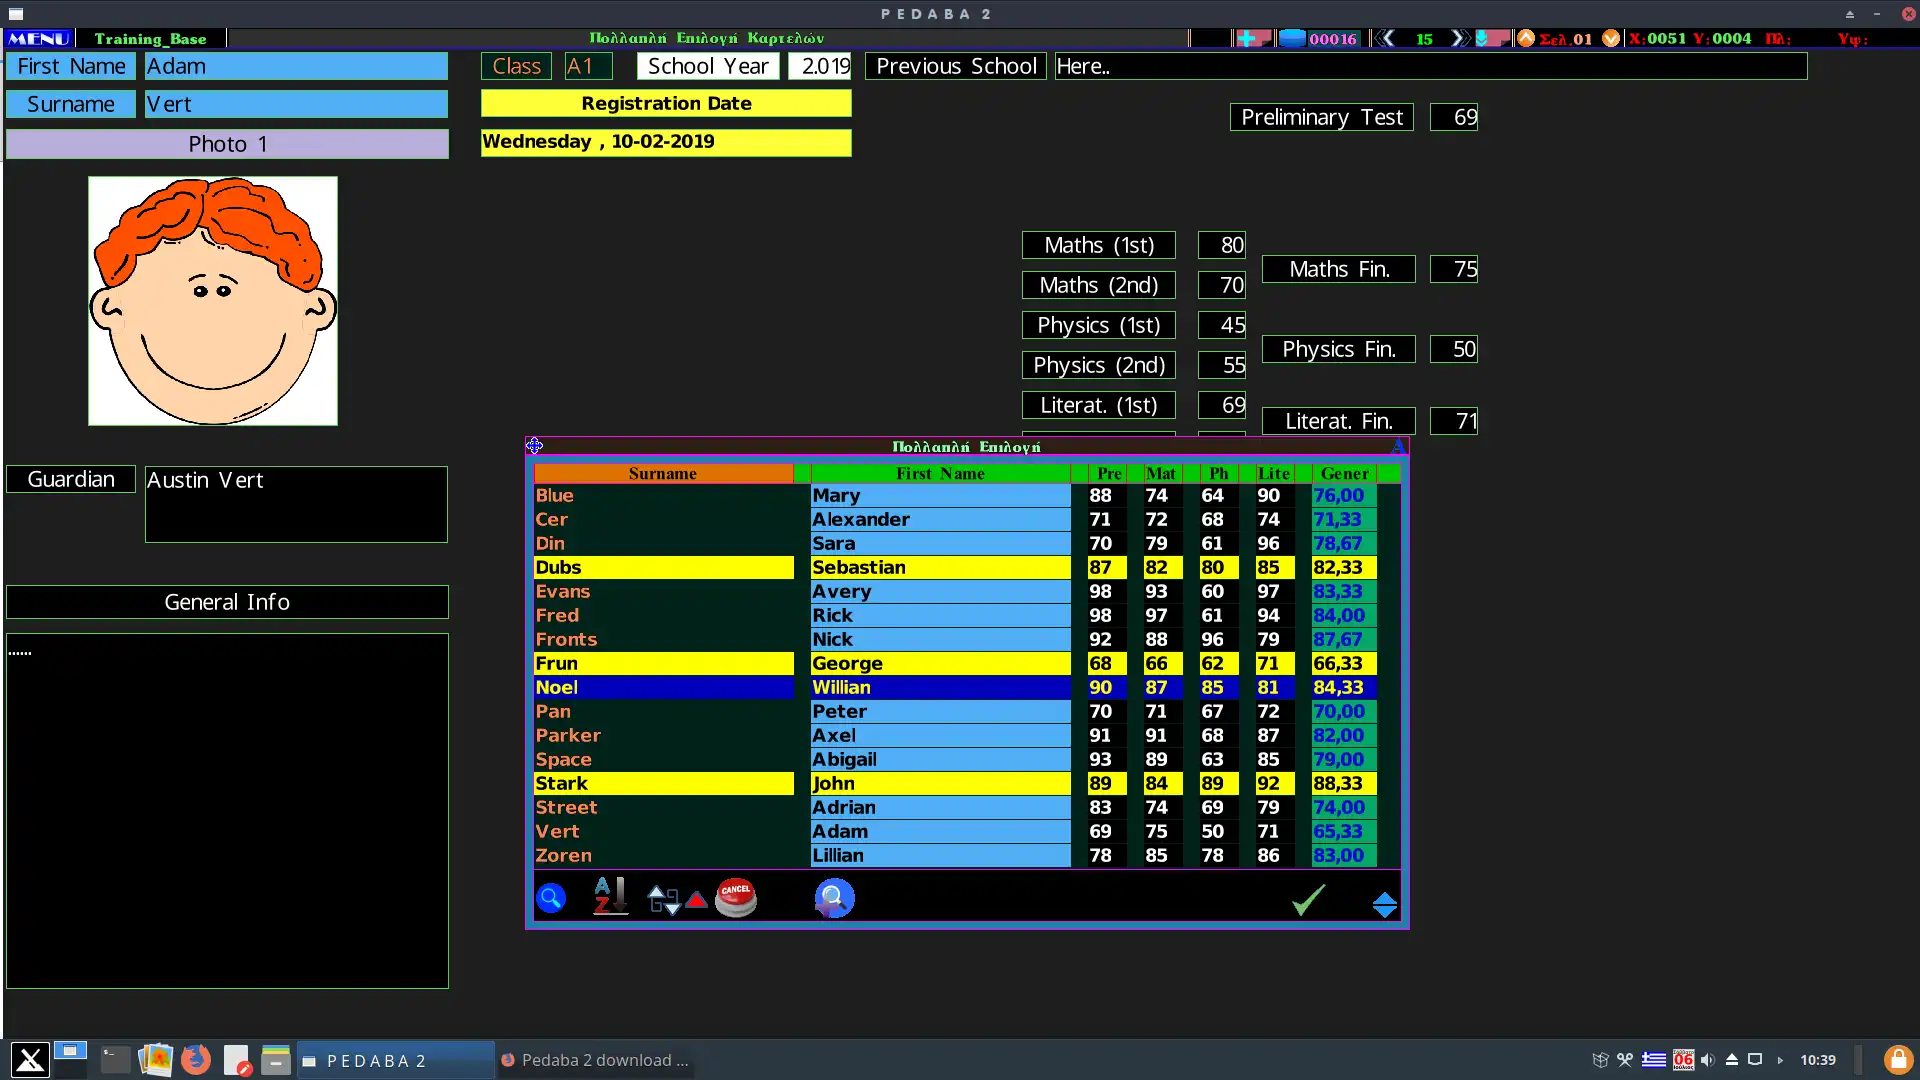Click the blue search magnifier icon
Viewport: 1920px width, 1080px height.
[x=551, y=898]
